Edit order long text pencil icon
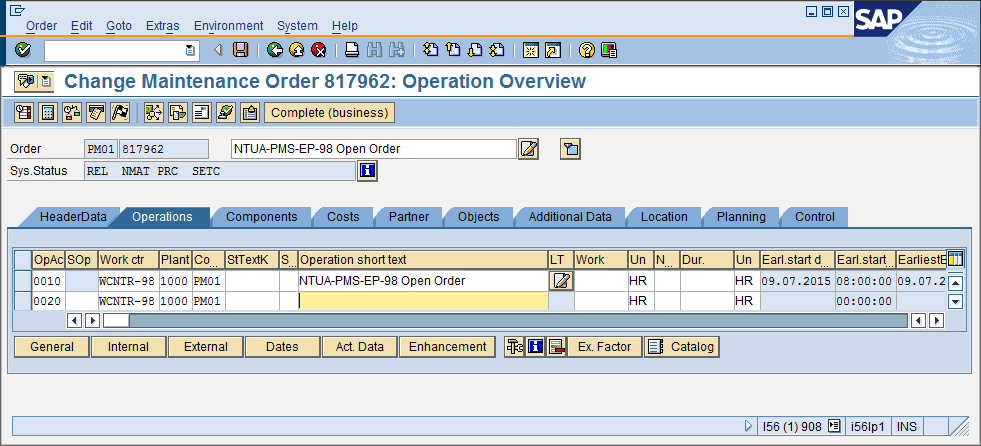 tap(529, 149)
